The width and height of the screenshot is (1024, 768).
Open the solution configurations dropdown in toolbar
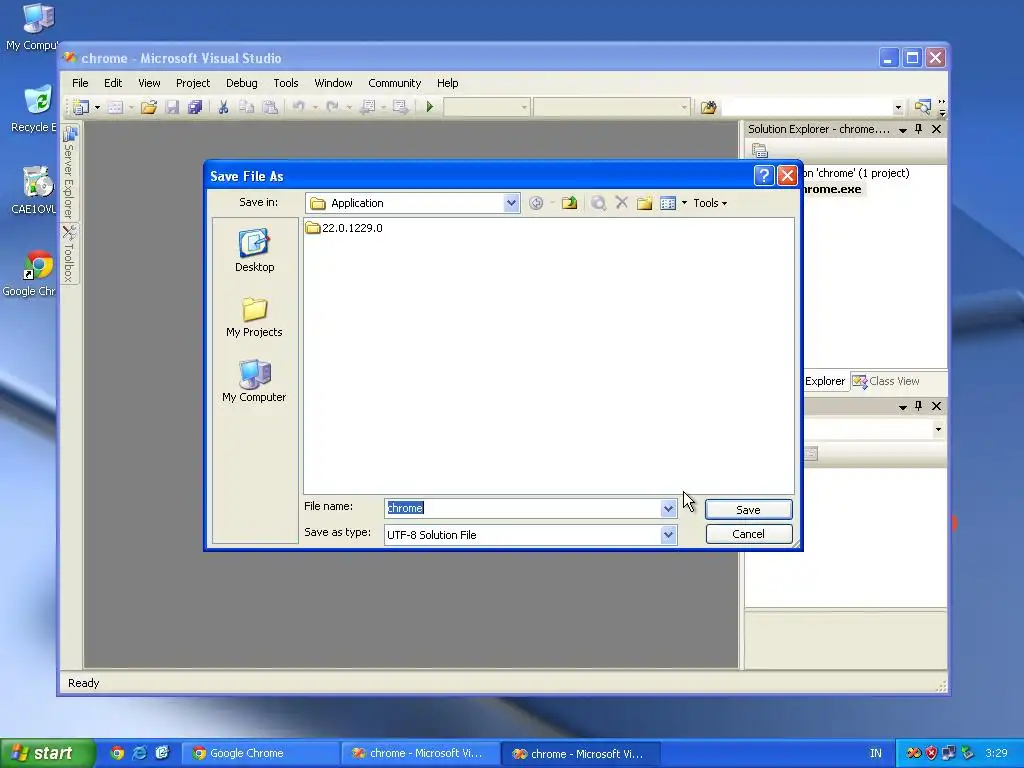(x=524, y=108)
